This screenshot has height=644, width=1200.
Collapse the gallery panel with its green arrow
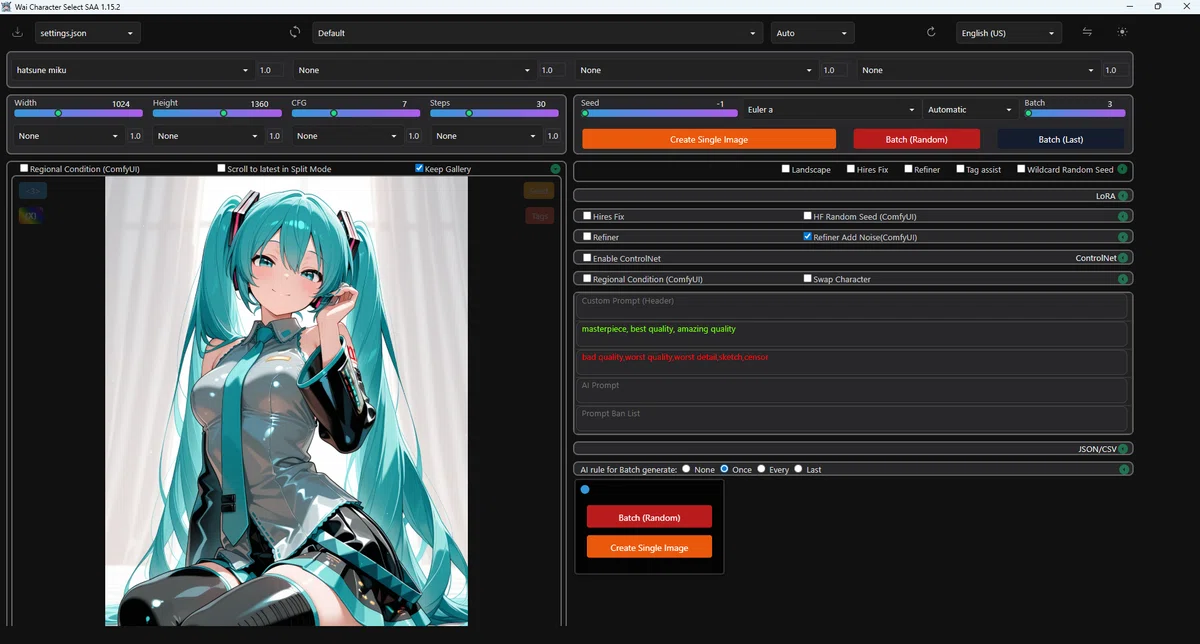tap(556, 169)
